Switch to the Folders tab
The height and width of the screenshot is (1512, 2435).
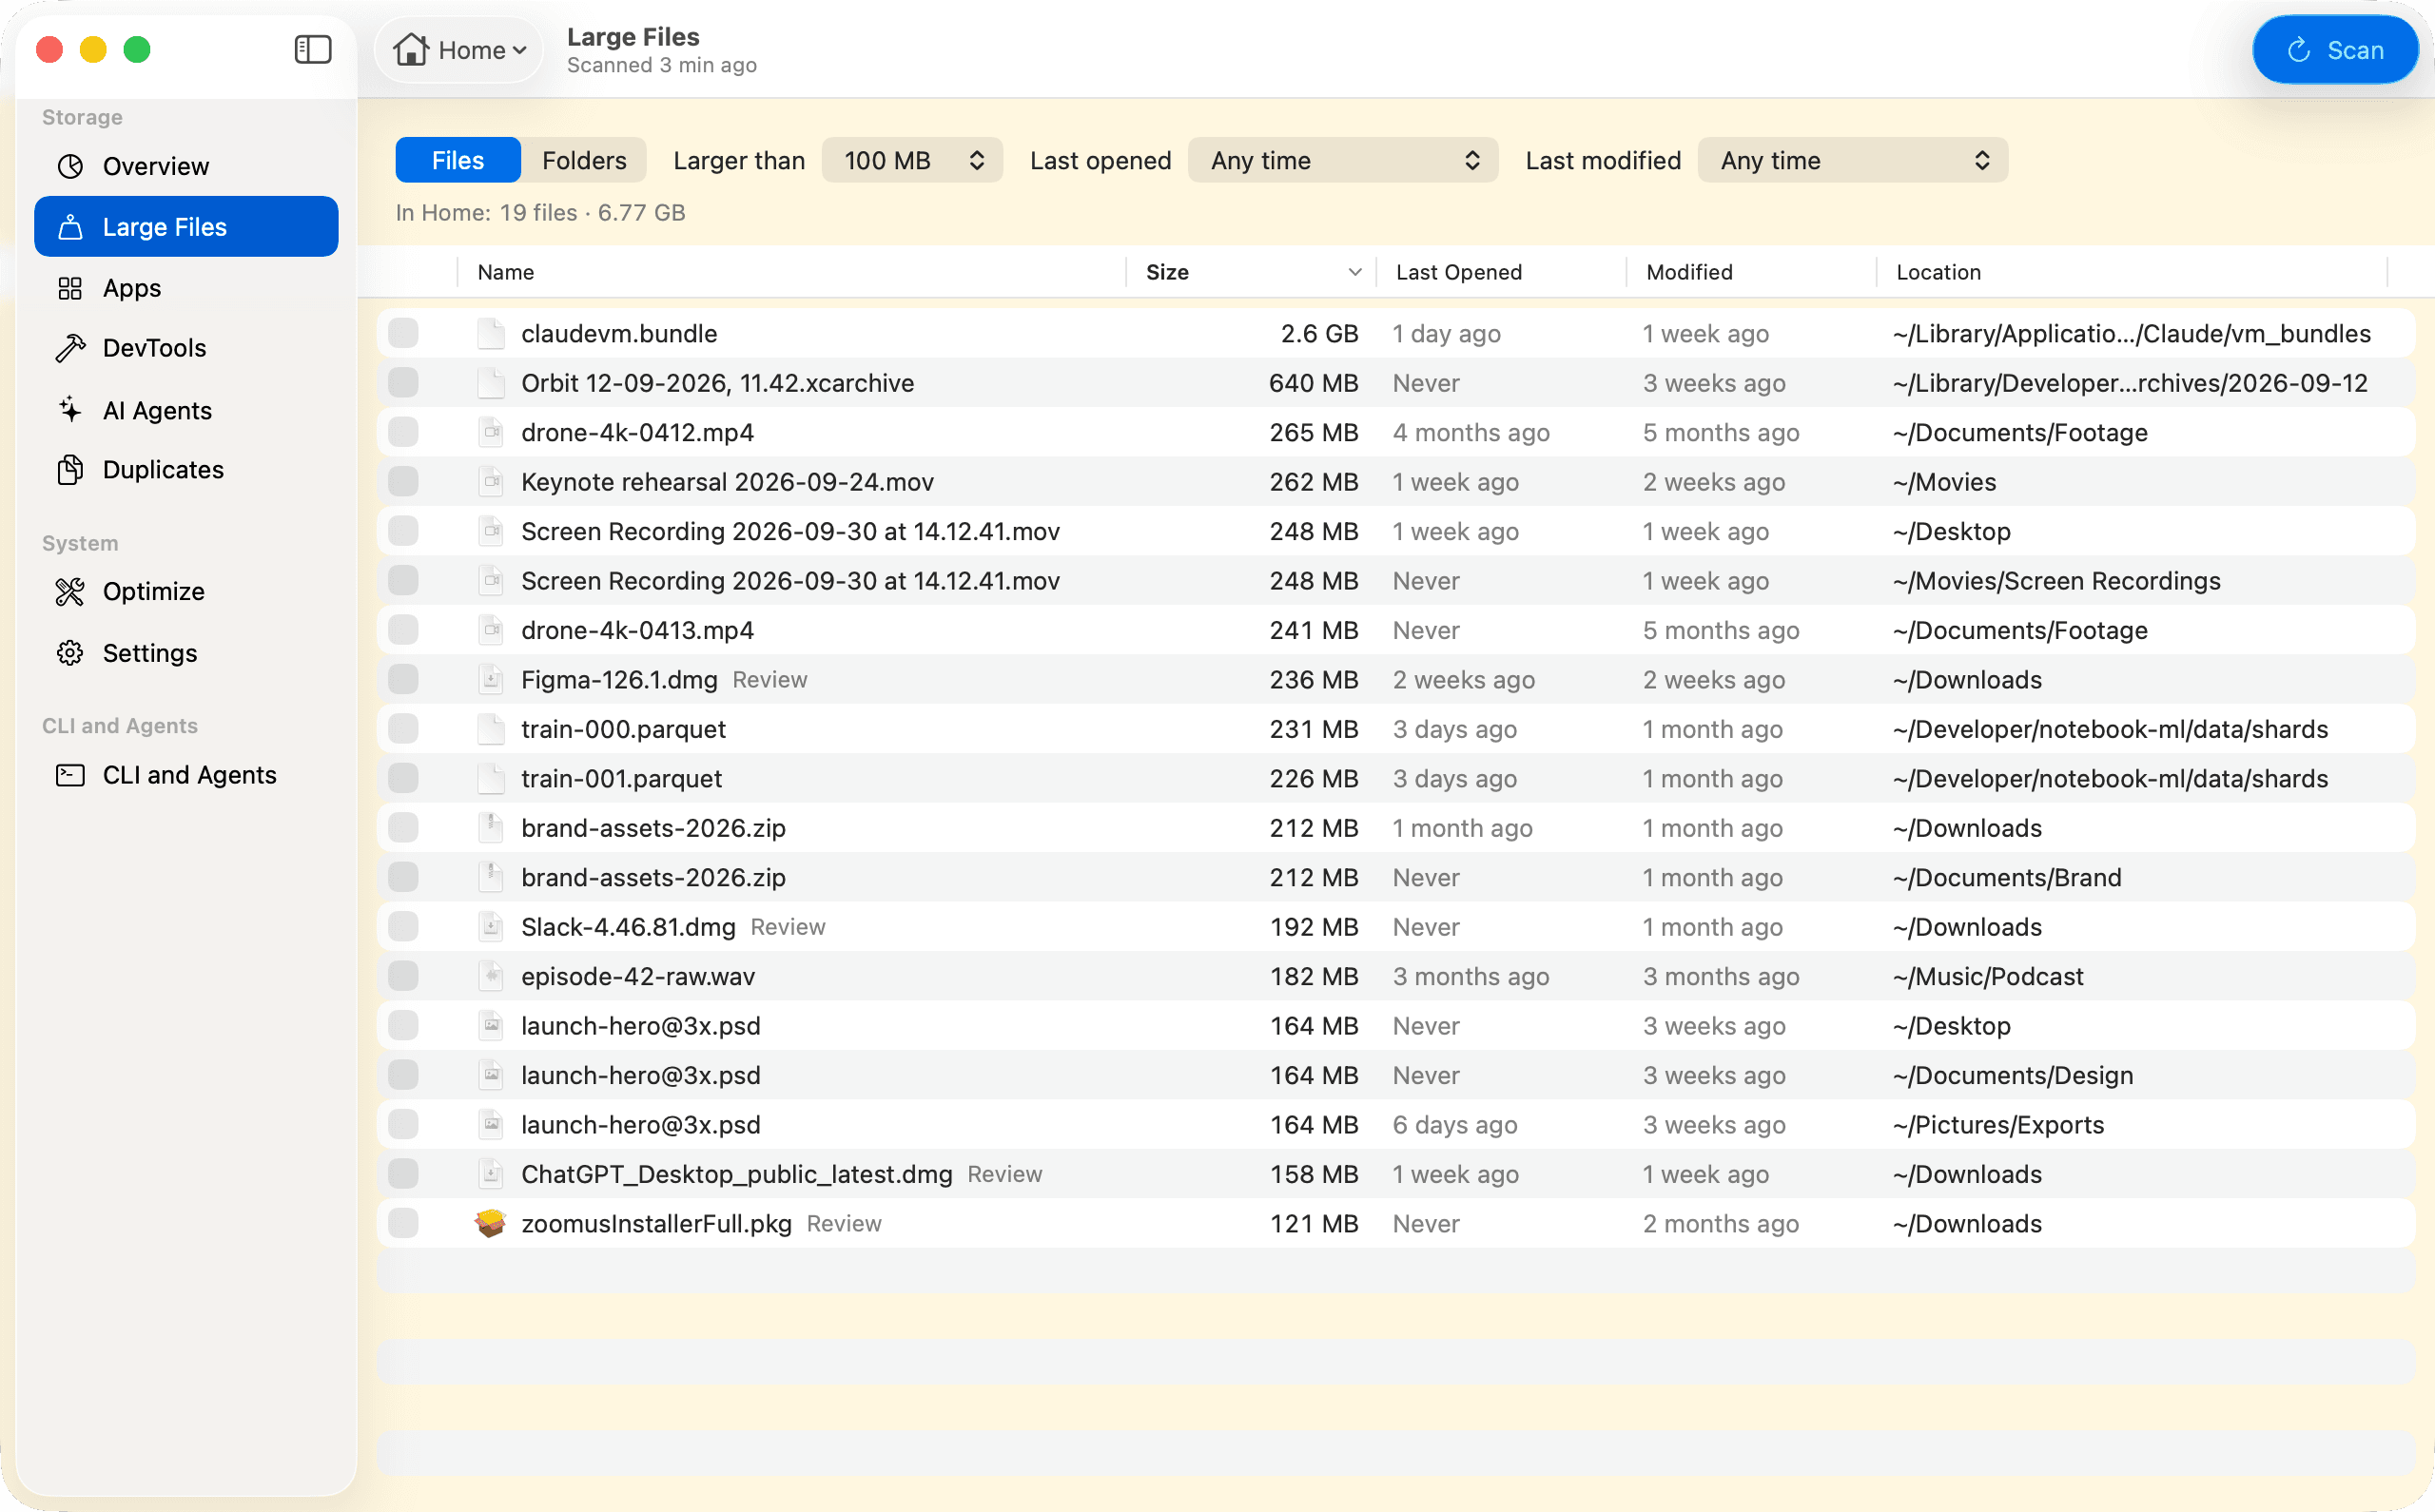tap(584, 160)
